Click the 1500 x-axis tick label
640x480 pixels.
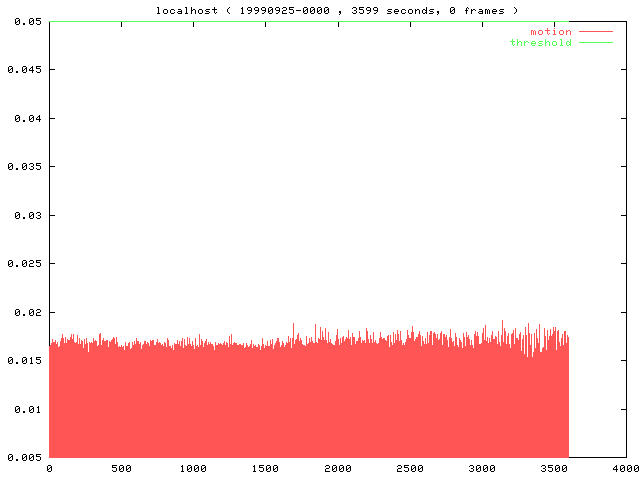pos(265,468)
